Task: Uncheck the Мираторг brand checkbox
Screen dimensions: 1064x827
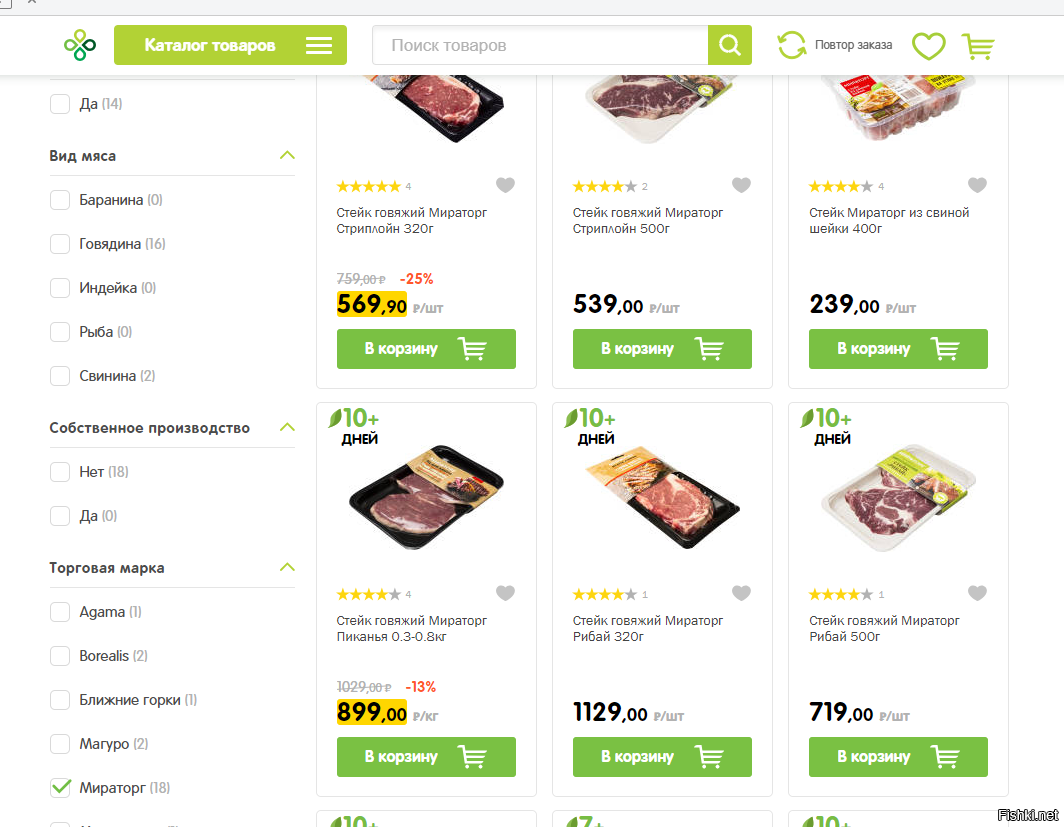Action: tap(60, 788)
